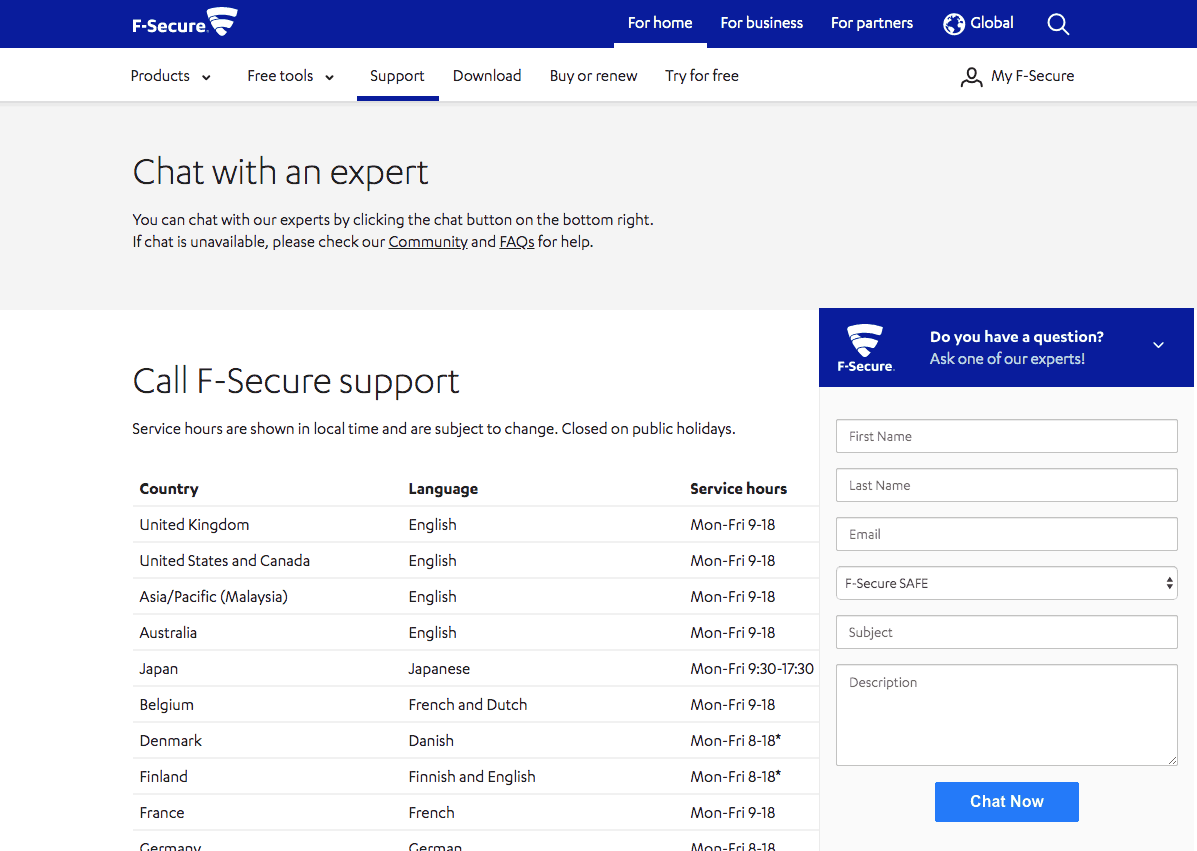Open the FAQs link

click(516, 241)
